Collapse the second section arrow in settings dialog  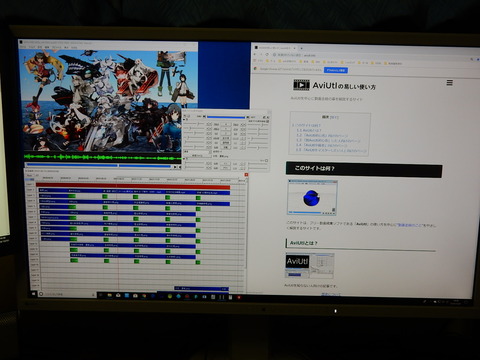184,158
